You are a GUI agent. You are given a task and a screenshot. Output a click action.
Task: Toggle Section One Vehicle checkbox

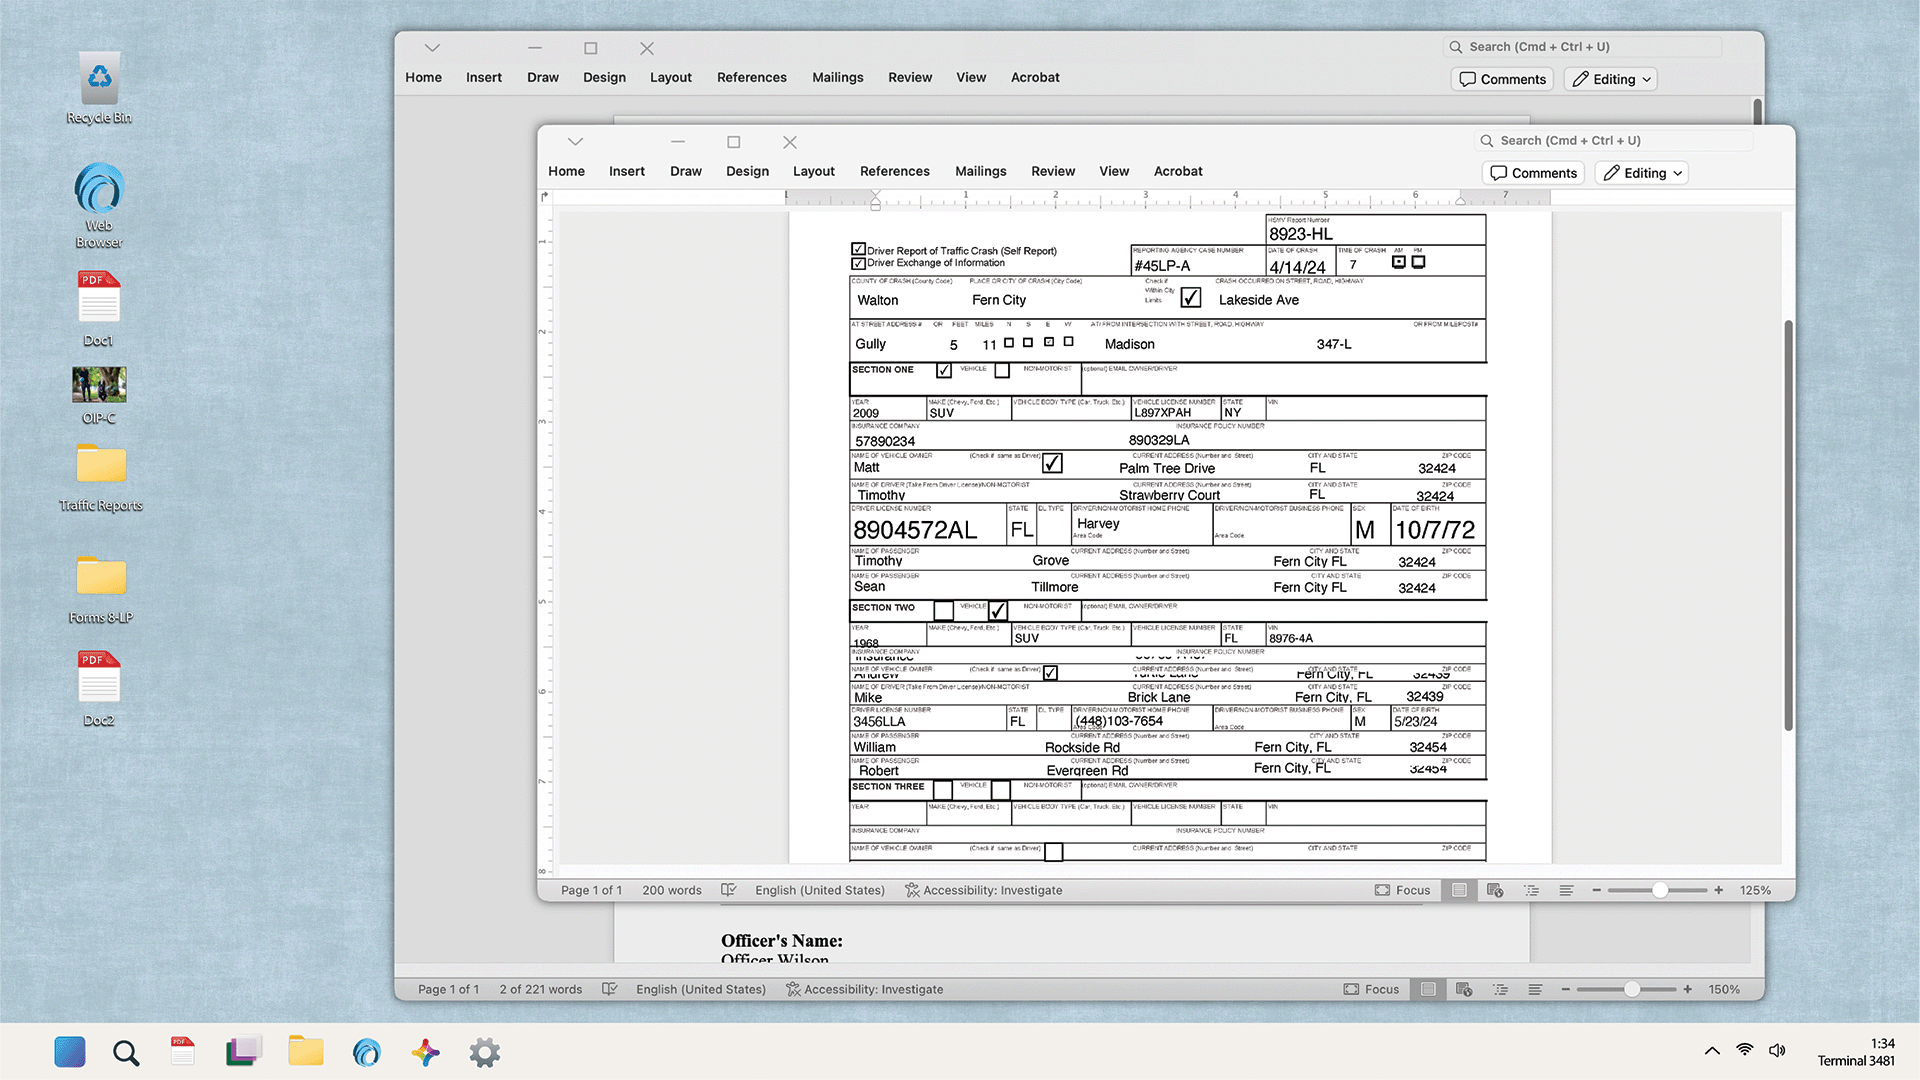point(943,370)
